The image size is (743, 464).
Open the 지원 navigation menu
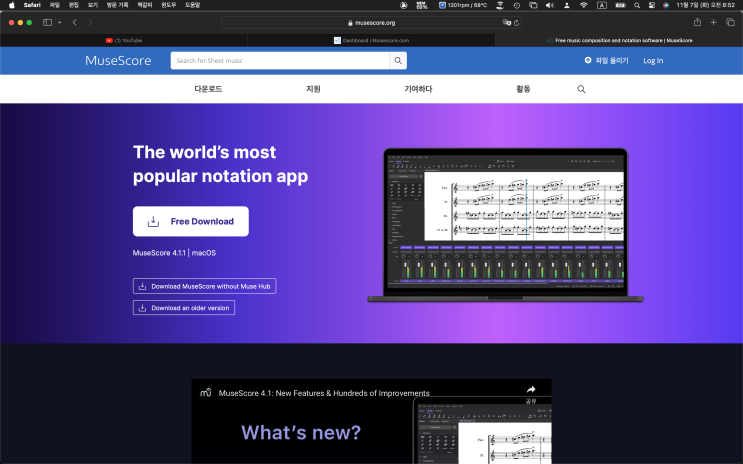click(313, 89)
